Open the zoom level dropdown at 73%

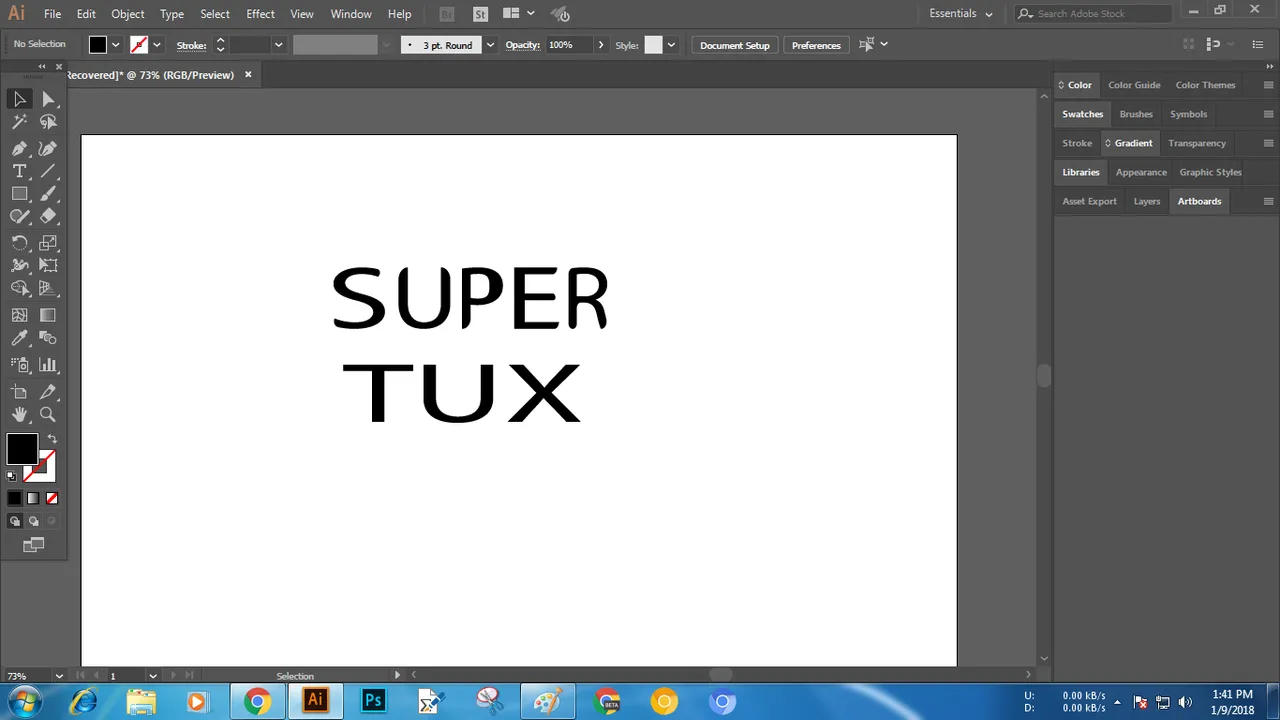(x=59, y=676)
